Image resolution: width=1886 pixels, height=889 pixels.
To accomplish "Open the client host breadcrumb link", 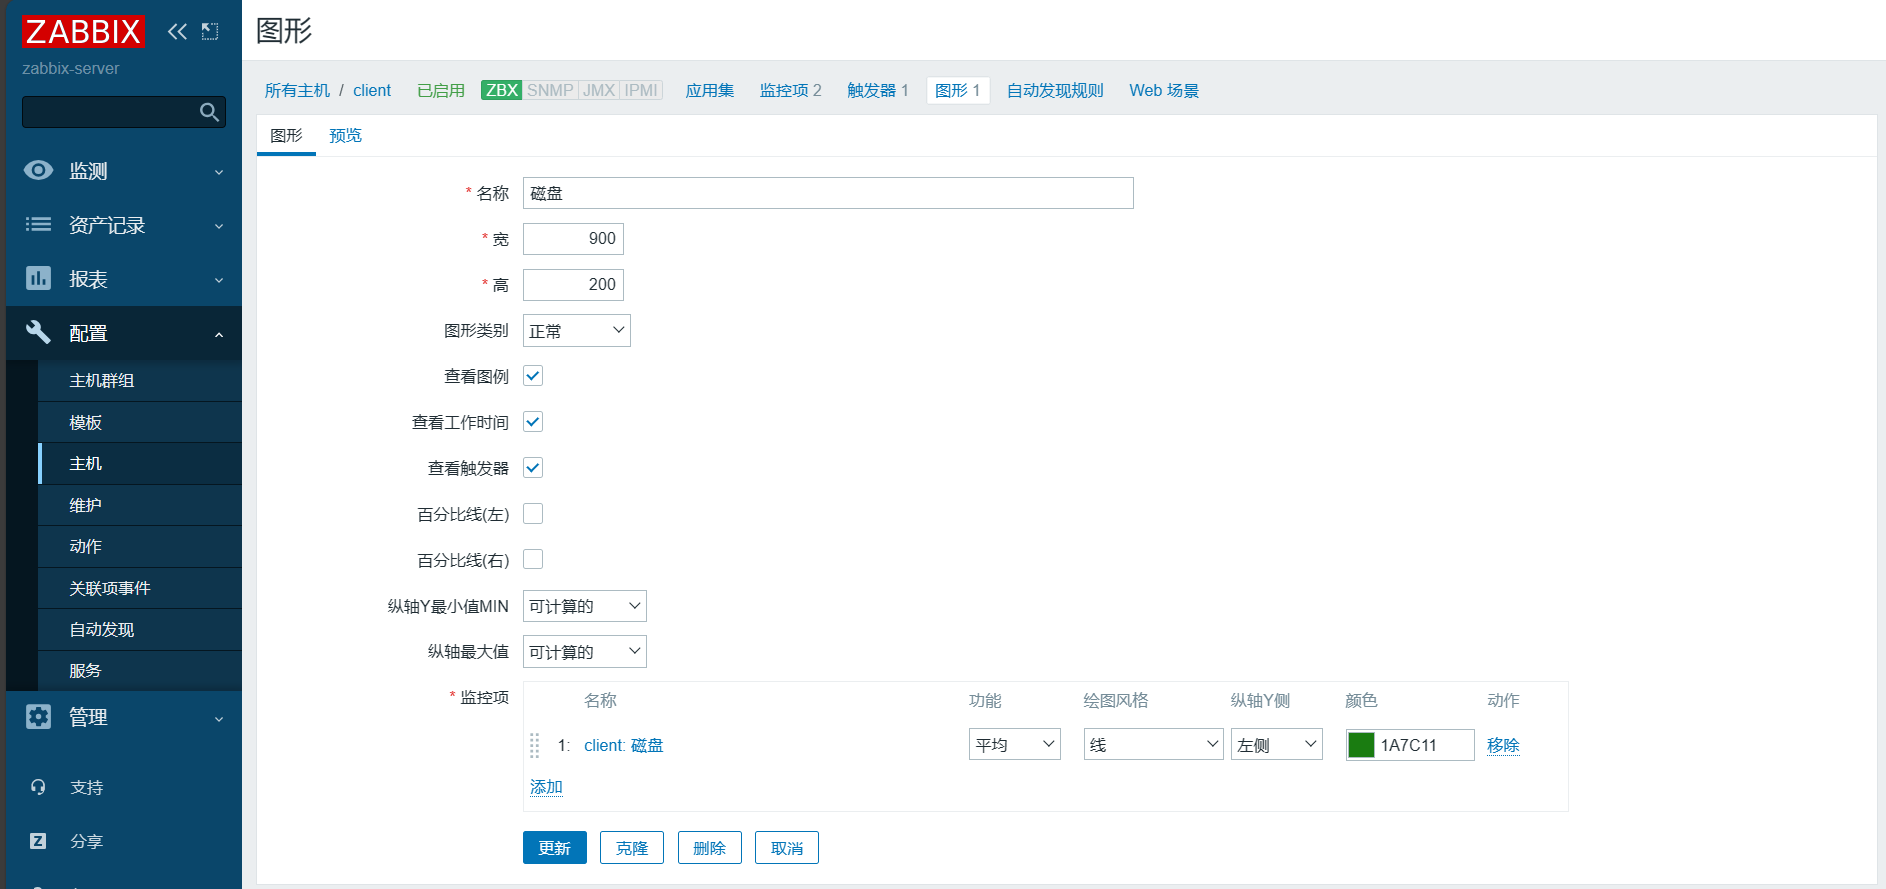I will [x=372, y=90].
